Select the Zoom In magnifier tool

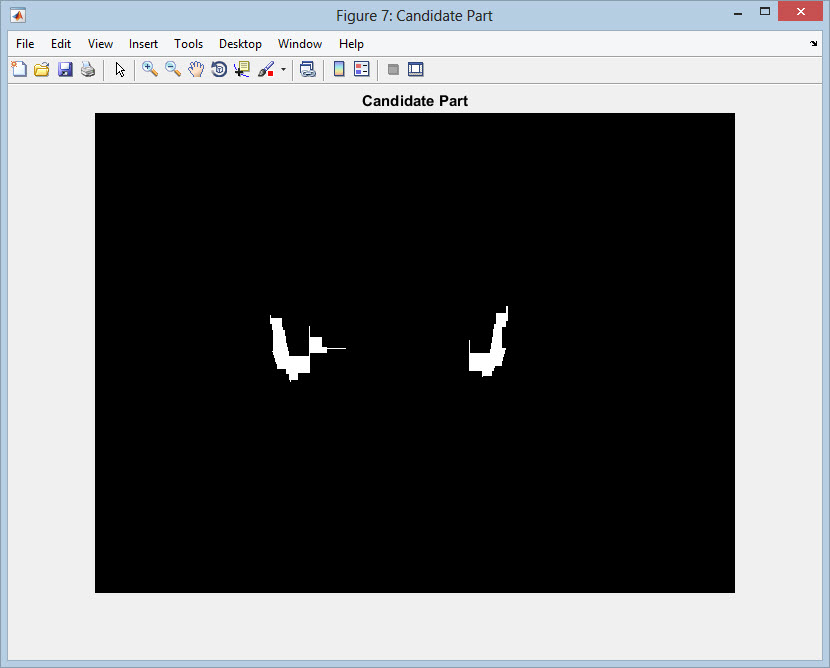150,69
